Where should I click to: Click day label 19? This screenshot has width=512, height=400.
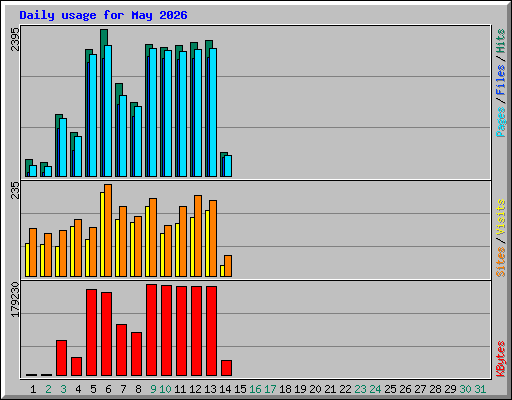click(300, 389)
